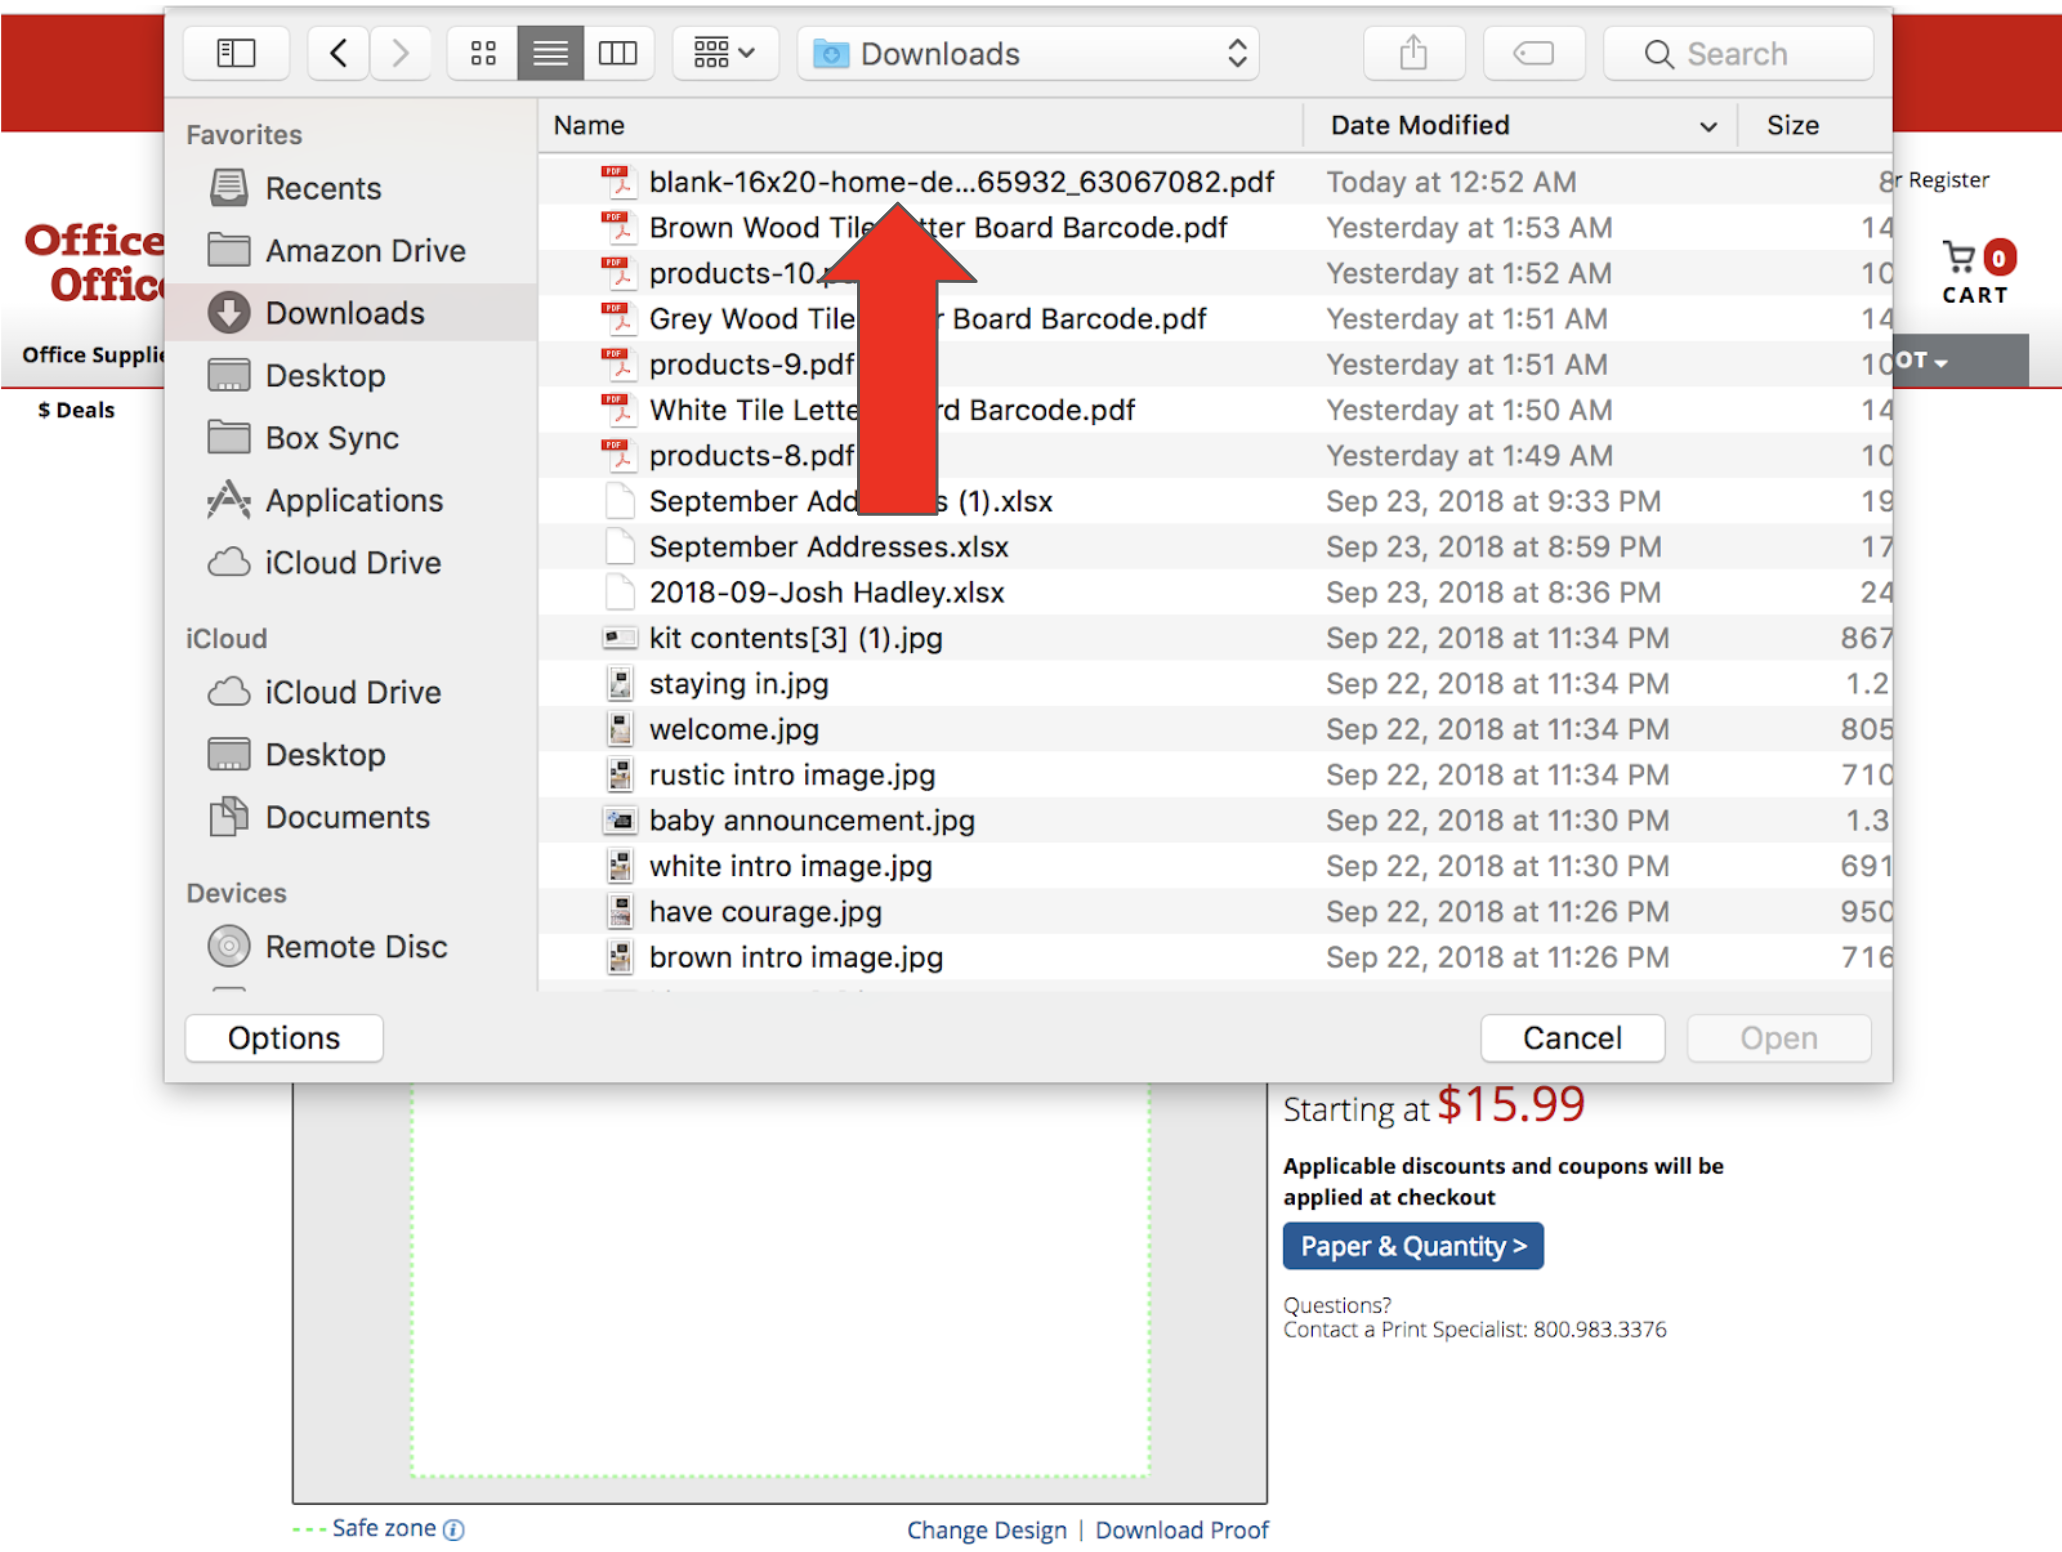Switch to column view
2062x1552 pixels.
(x=618, y=53)
